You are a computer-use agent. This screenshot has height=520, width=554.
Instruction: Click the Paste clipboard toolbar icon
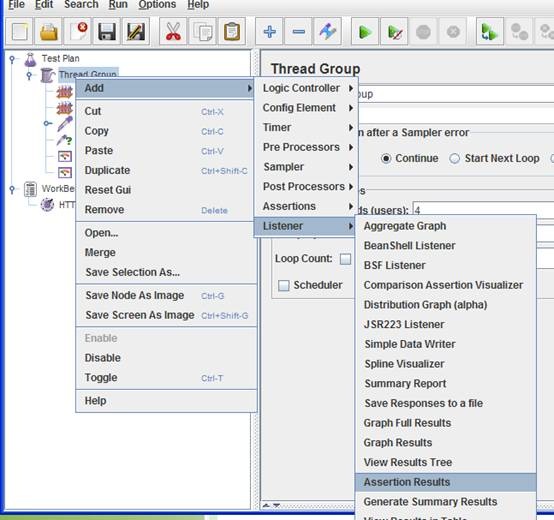pos(232,32)
